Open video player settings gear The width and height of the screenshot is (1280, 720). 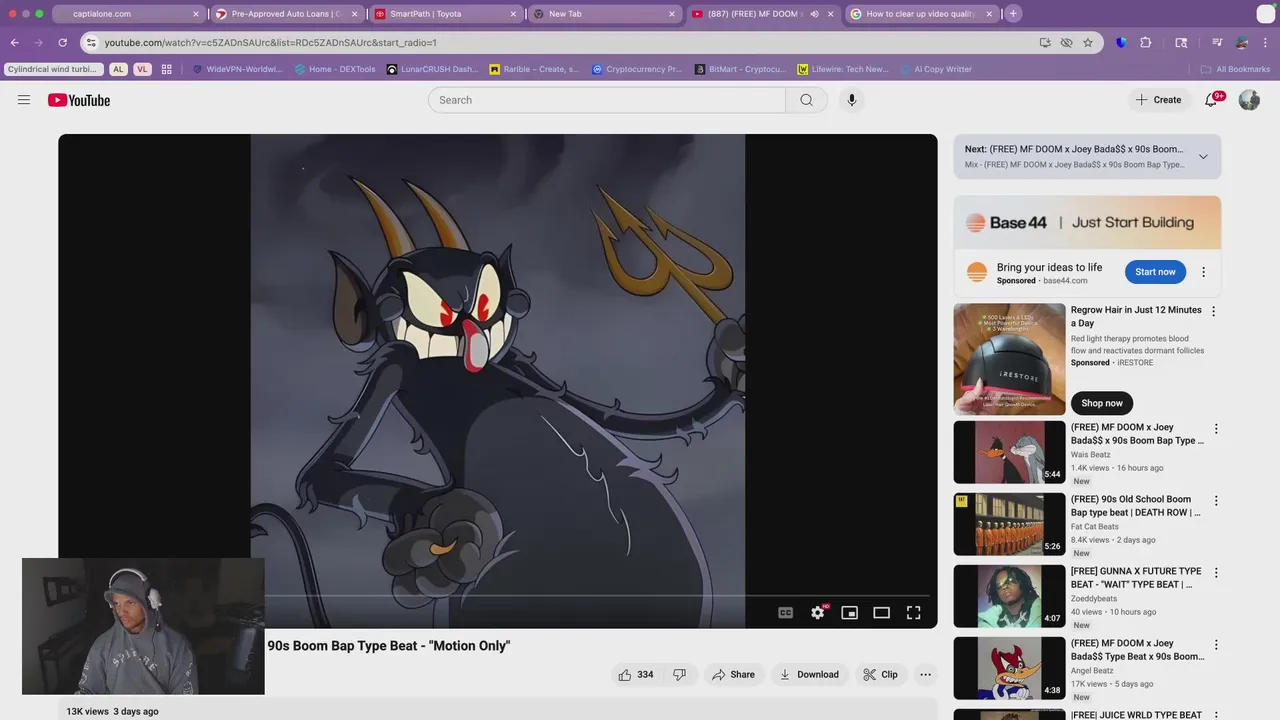click(818, 613)
